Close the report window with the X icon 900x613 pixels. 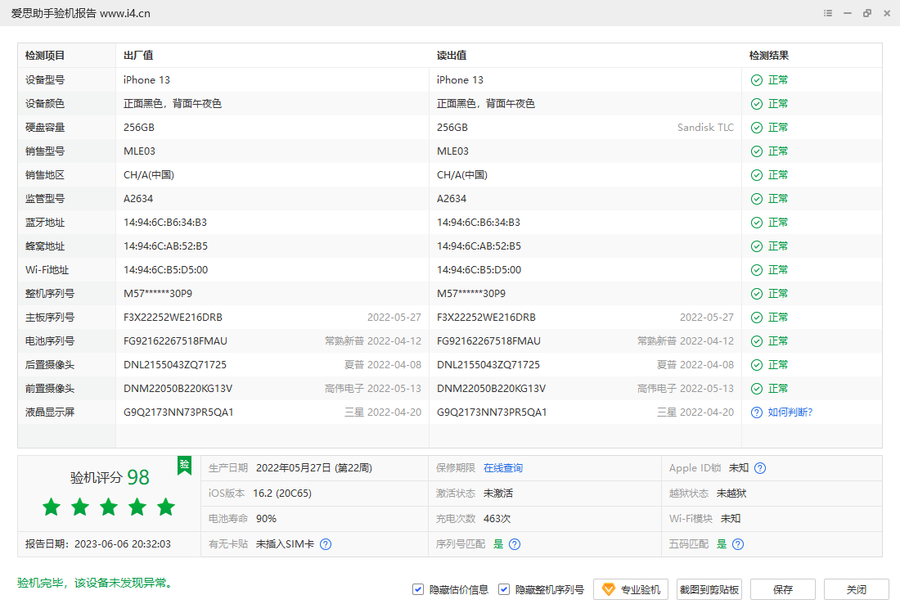pos(887,13)
